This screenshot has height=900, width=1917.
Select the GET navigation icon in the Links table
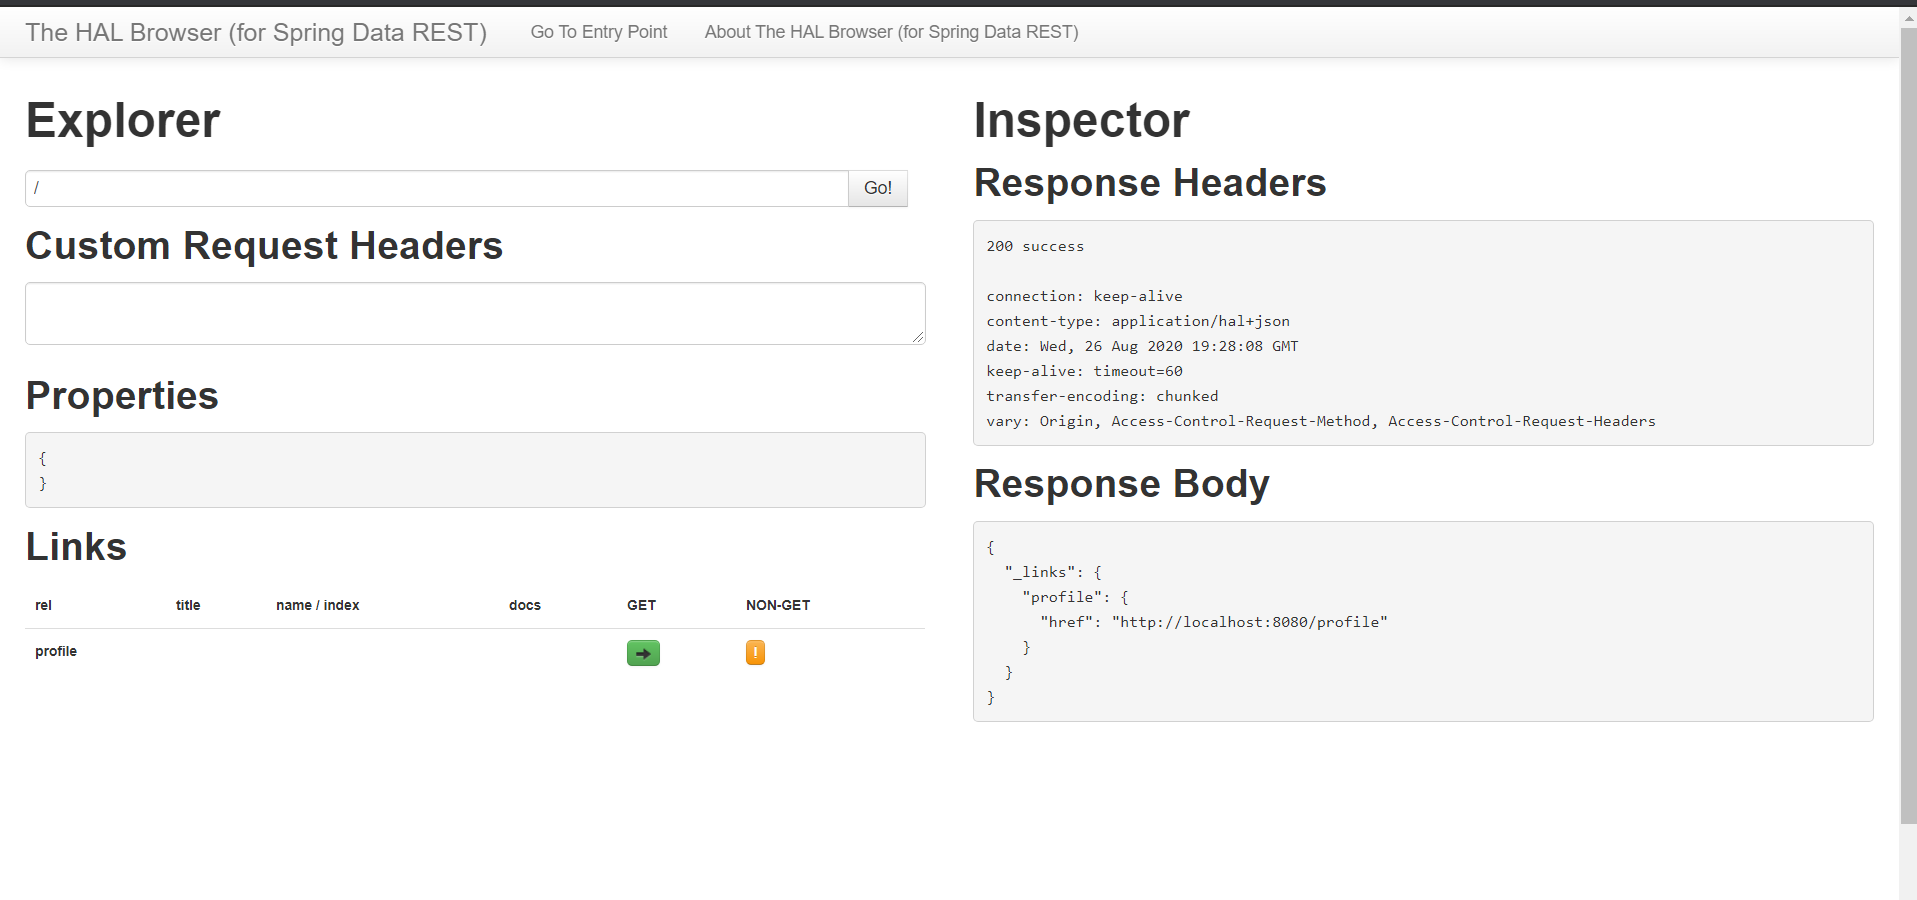(642, 653)
